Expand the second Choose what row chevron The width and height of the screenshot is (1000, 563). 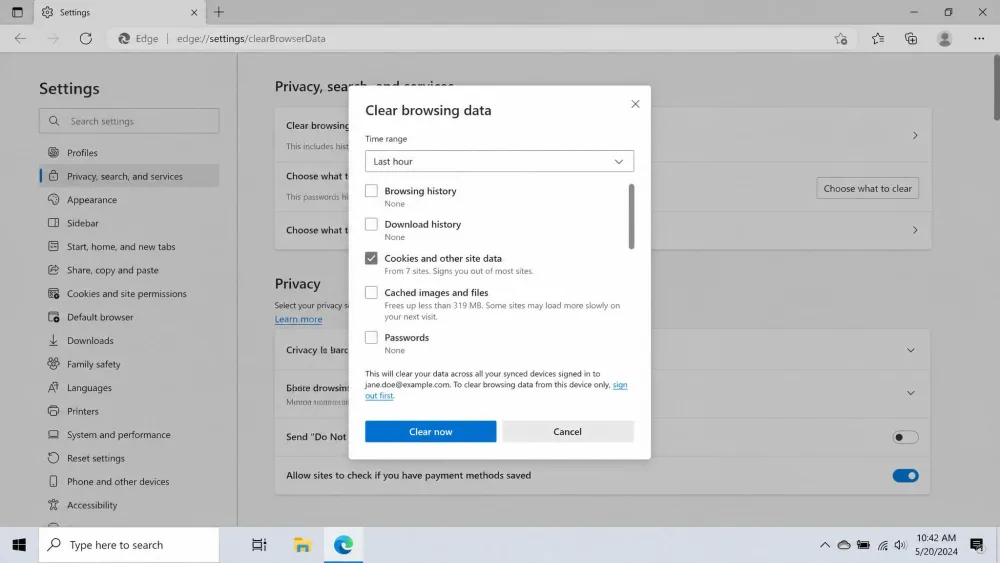point(915,230)
